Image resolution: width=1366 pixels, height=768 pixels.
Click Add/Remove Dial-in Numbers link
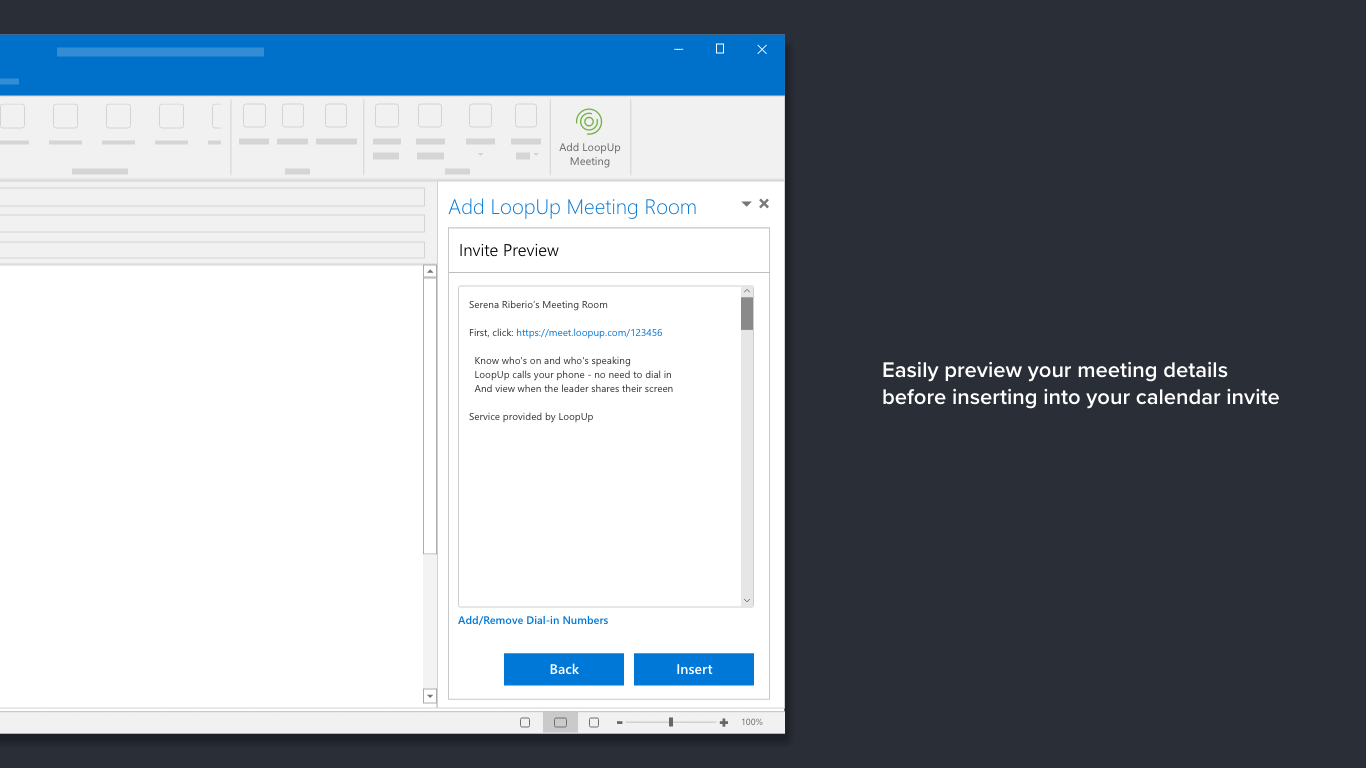click(x=533, y=621)
